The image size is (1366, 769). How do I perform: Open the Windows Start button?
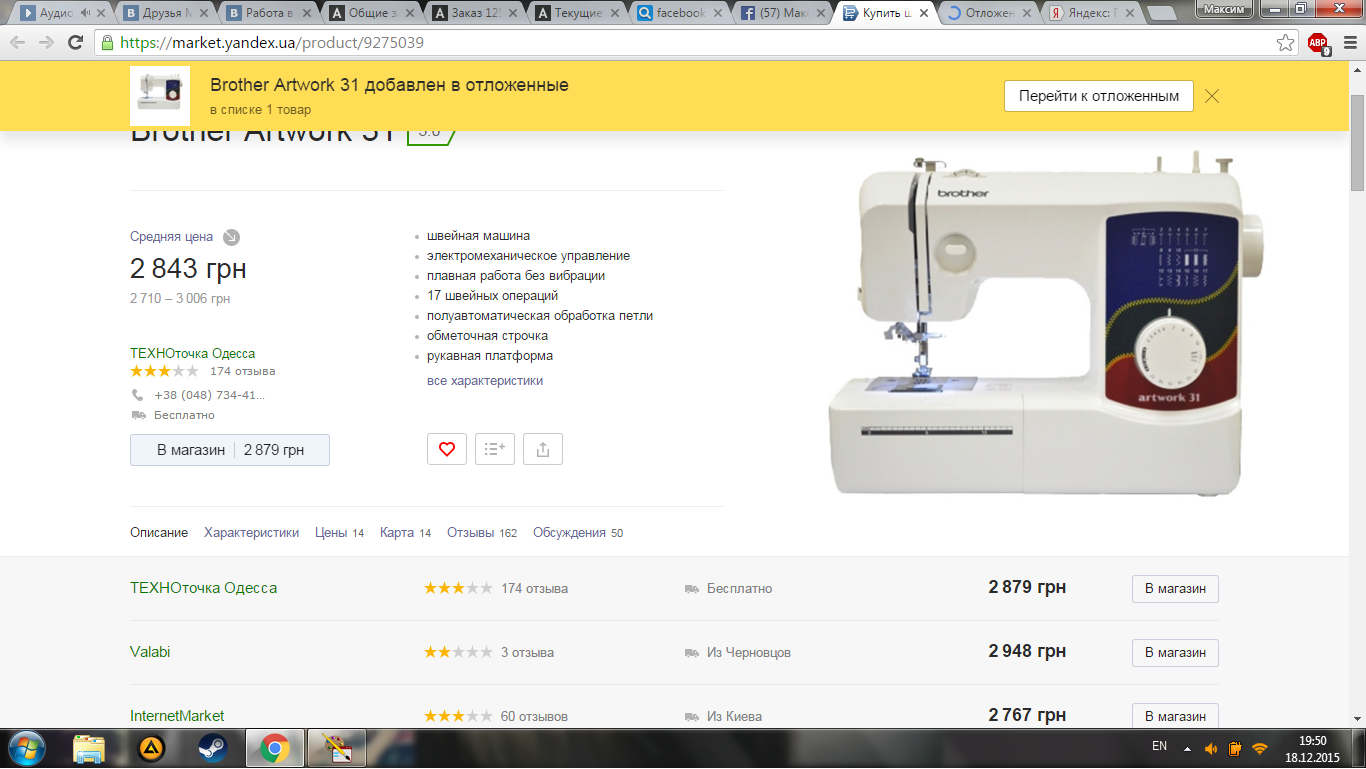(26, 748)
